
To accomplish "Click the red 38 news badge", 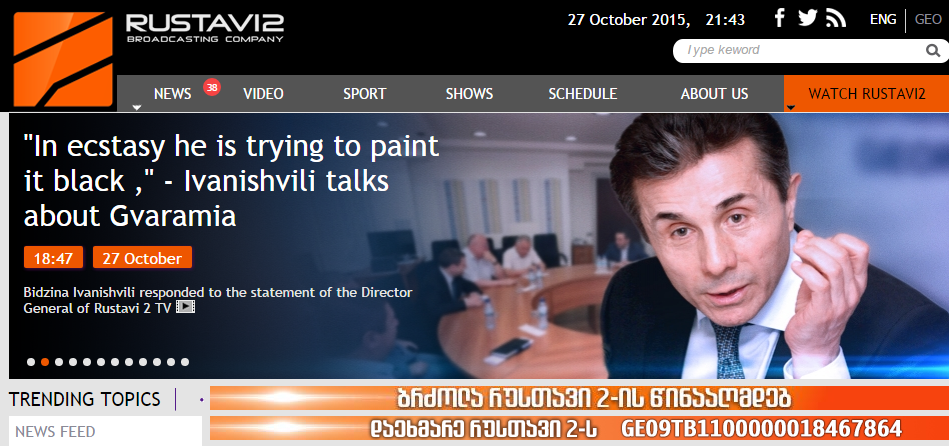I will (x=211, y=87).
